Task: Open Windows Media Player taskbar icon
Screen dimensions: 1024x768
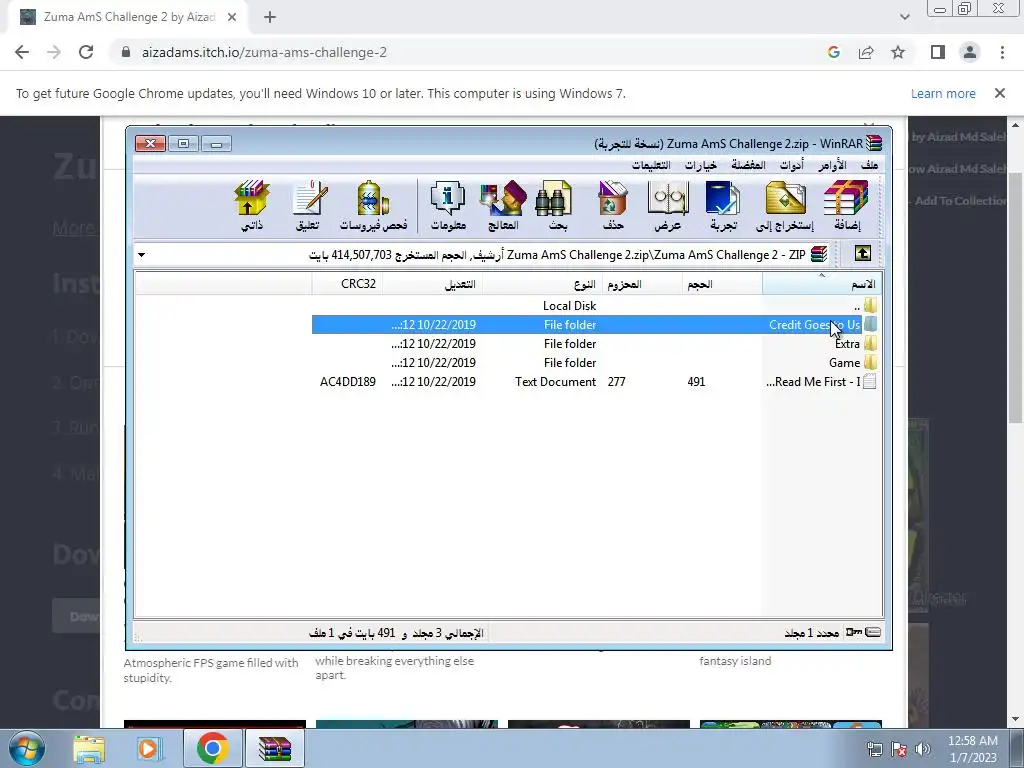Action: (149, 748)
